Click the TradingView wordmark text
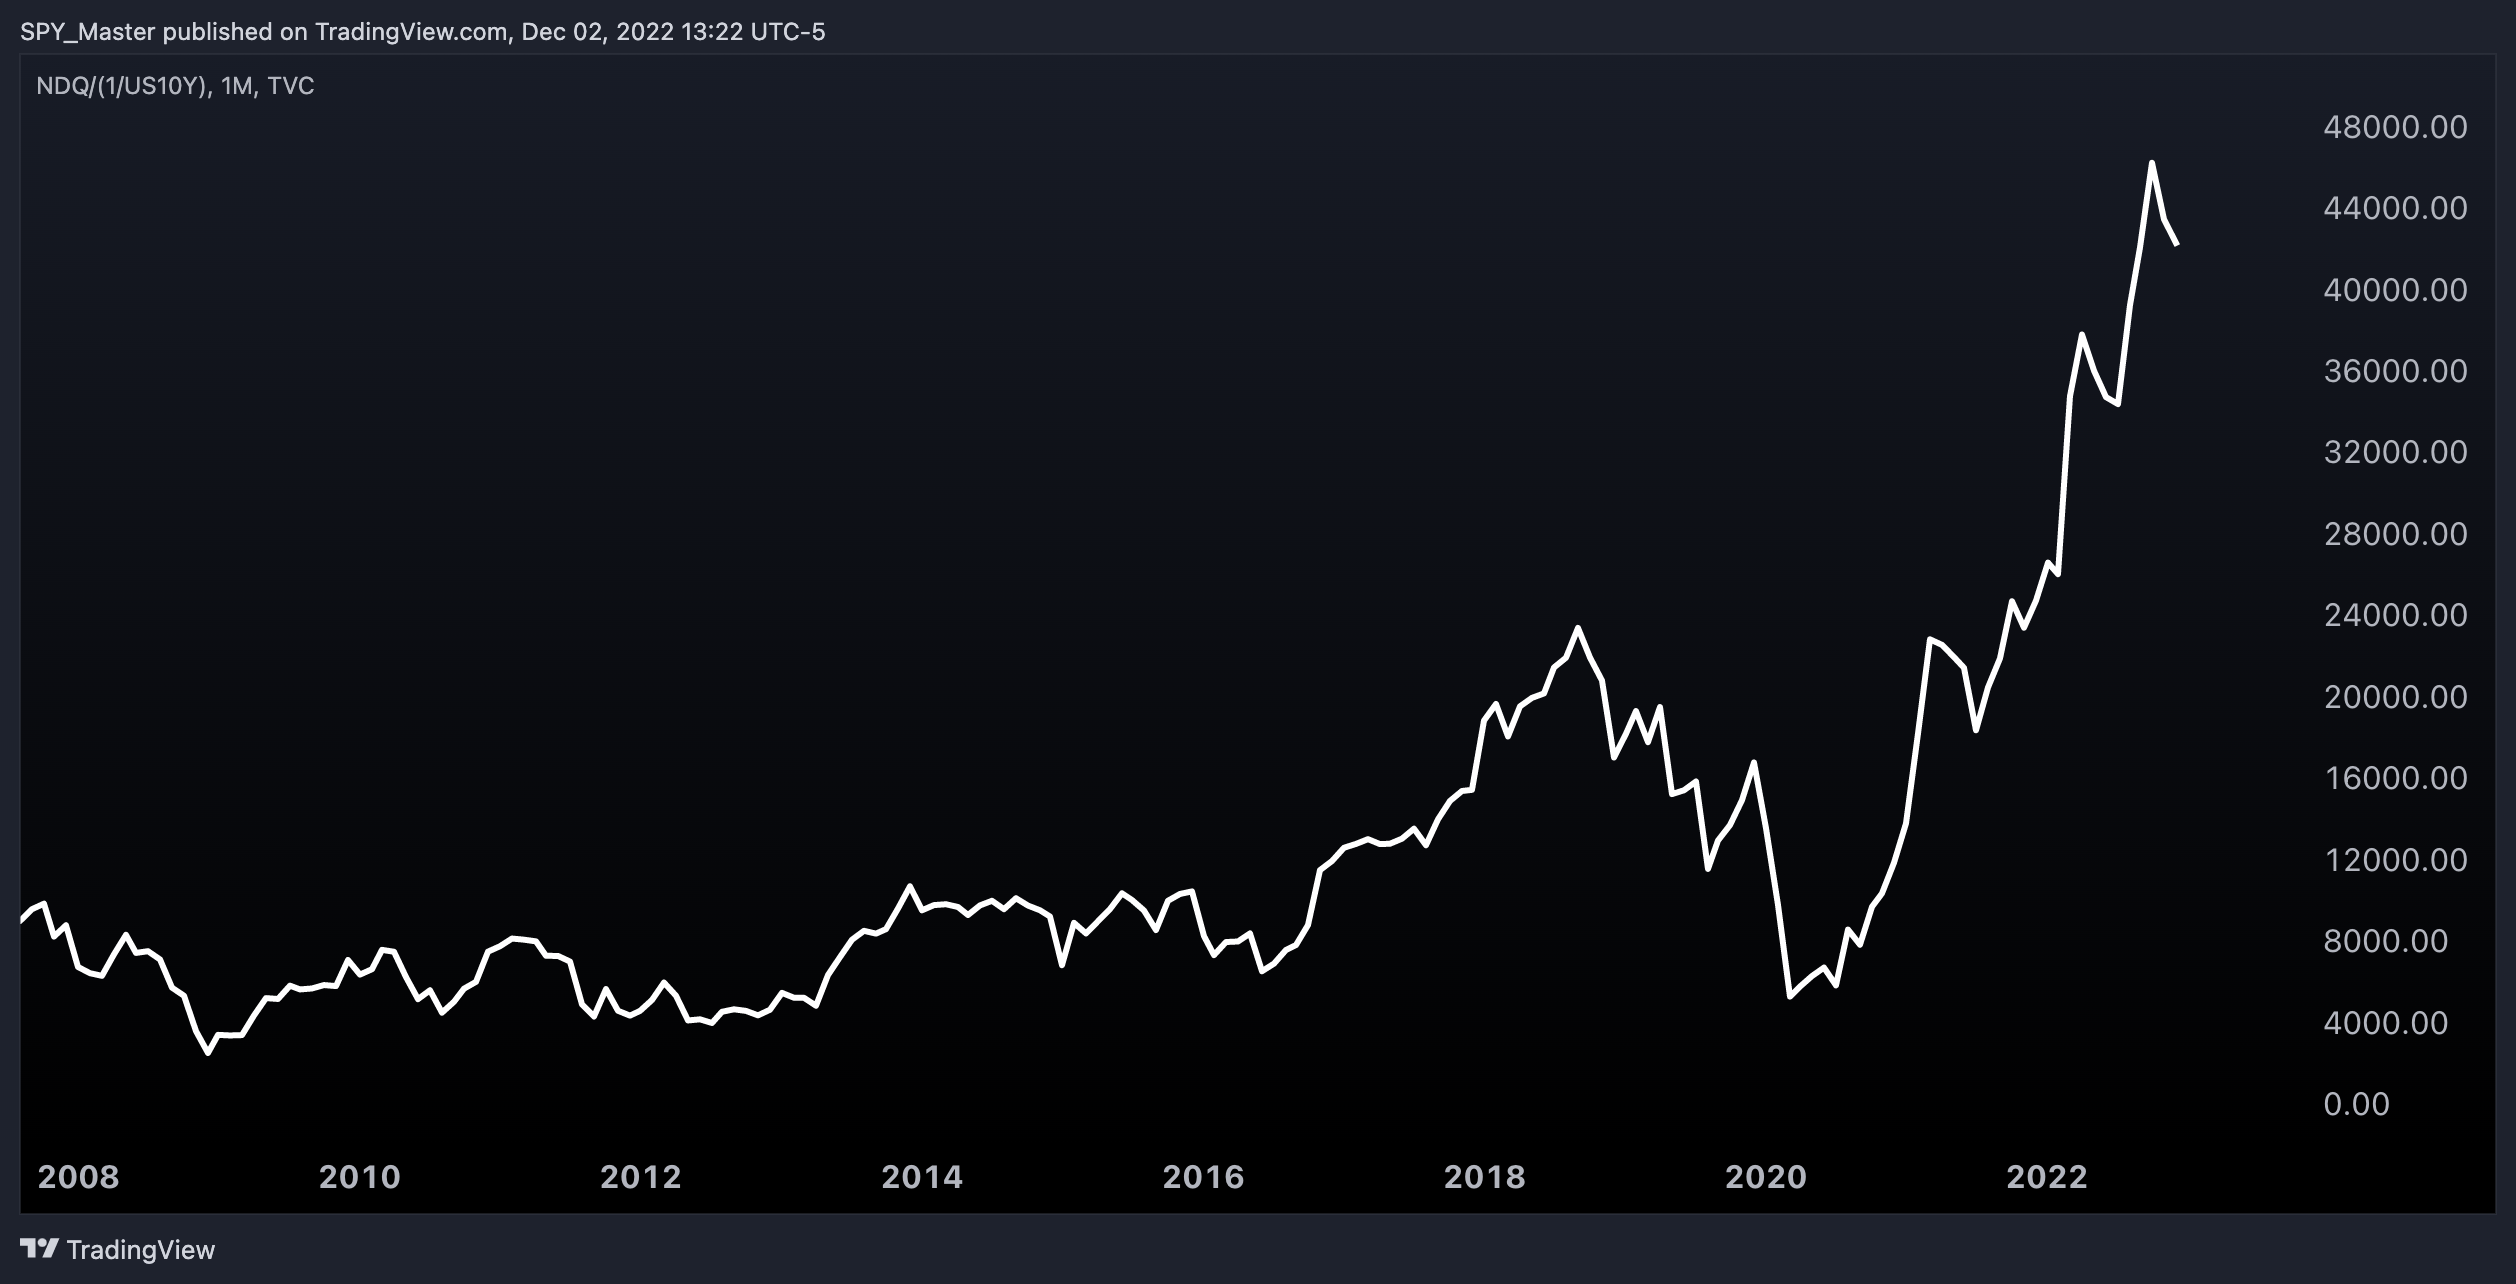2516x1284 pixels. 141,1250
